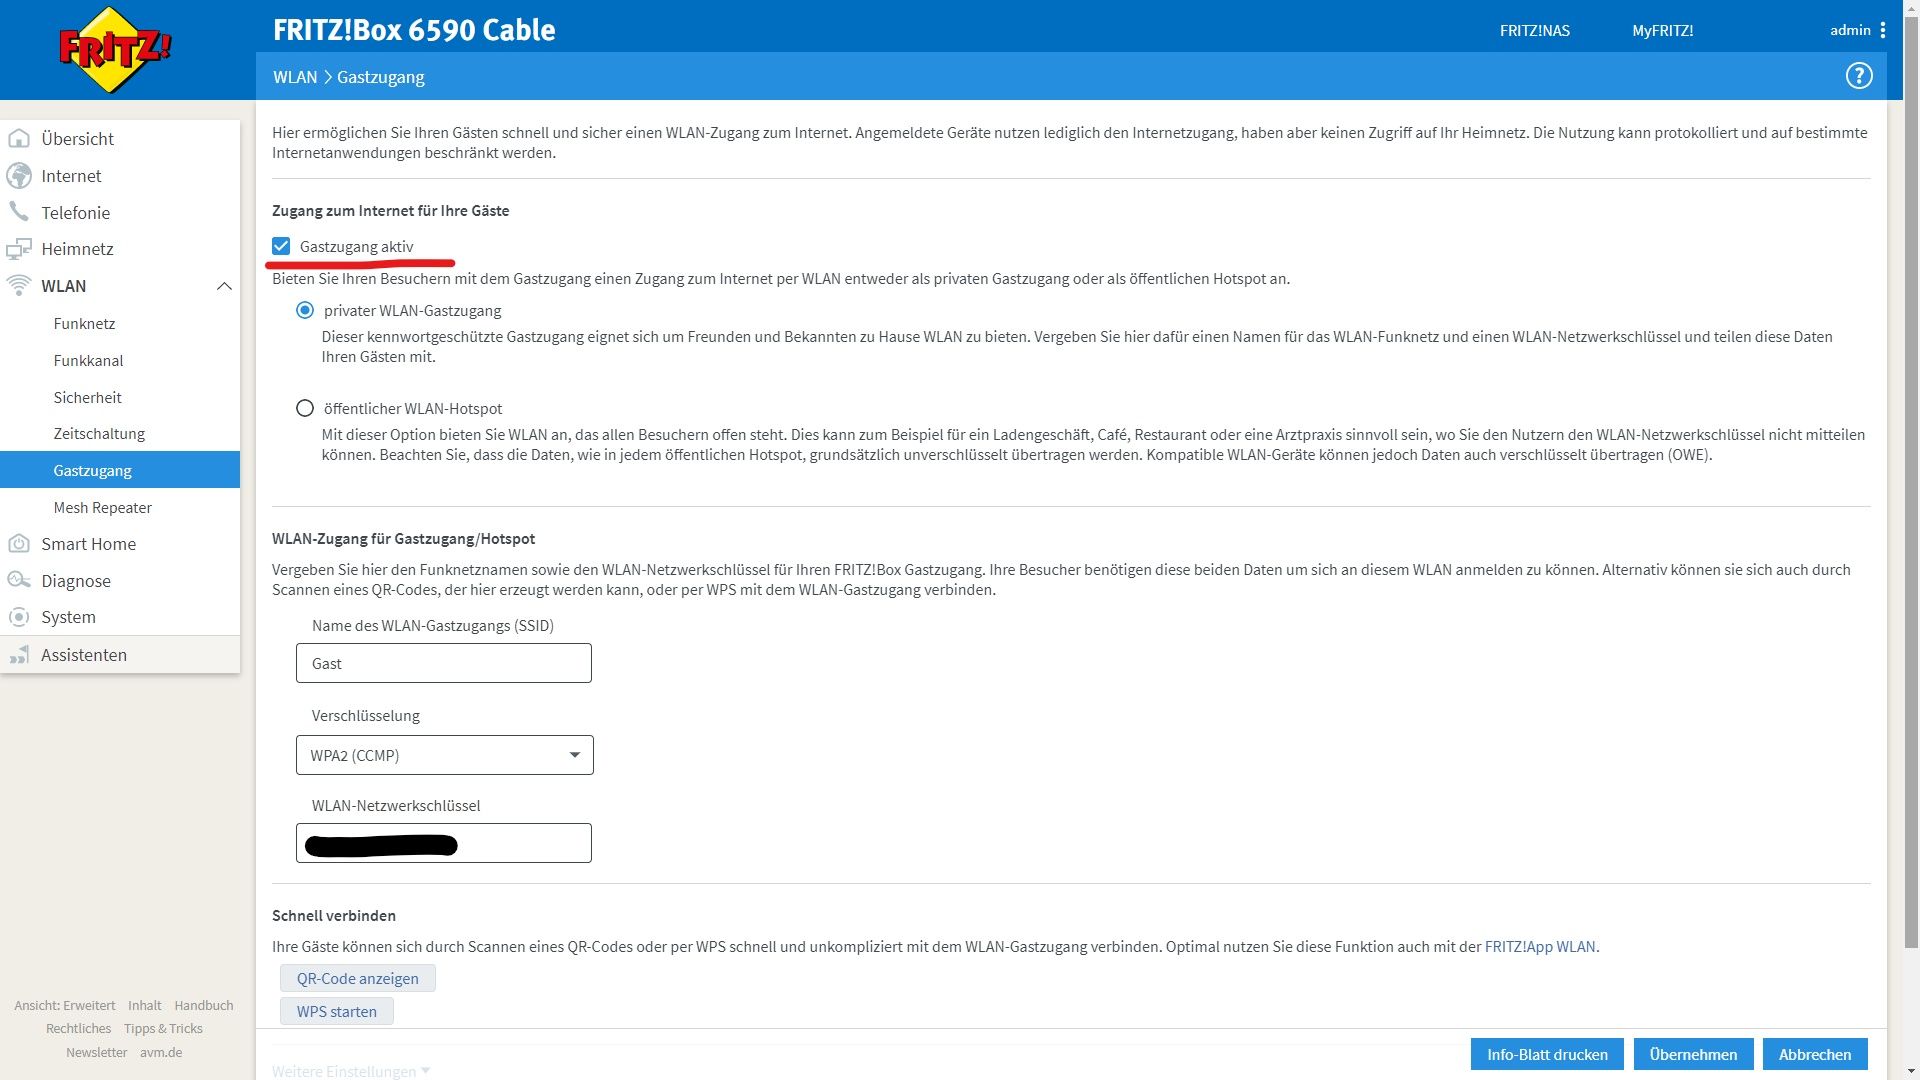
Task: Click the Übersicht house icon
Action: [x=19, y=139]
